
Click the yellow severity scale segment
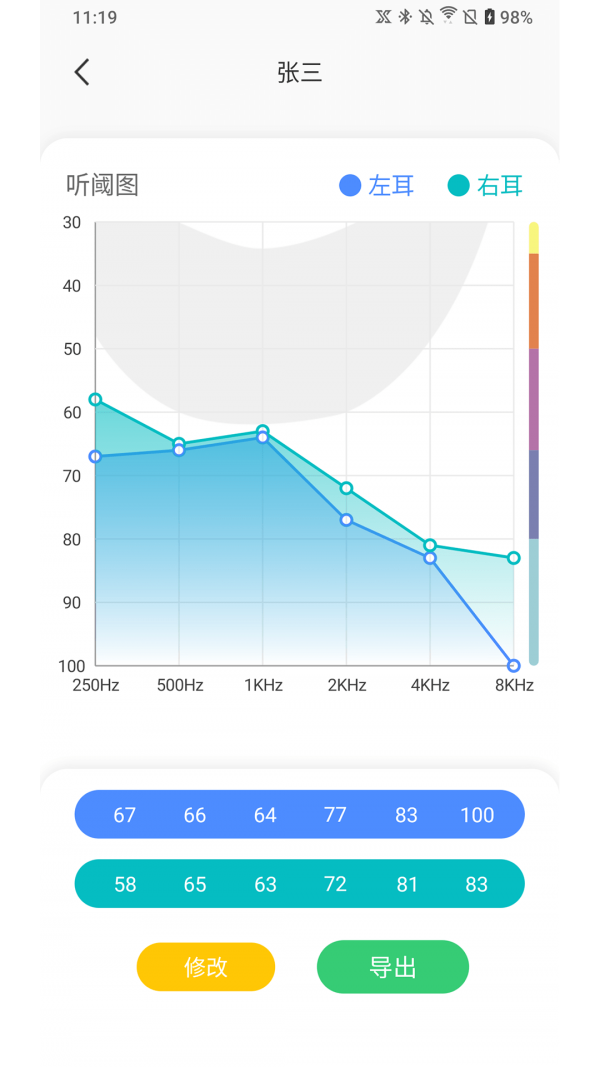tap(534, 238)
